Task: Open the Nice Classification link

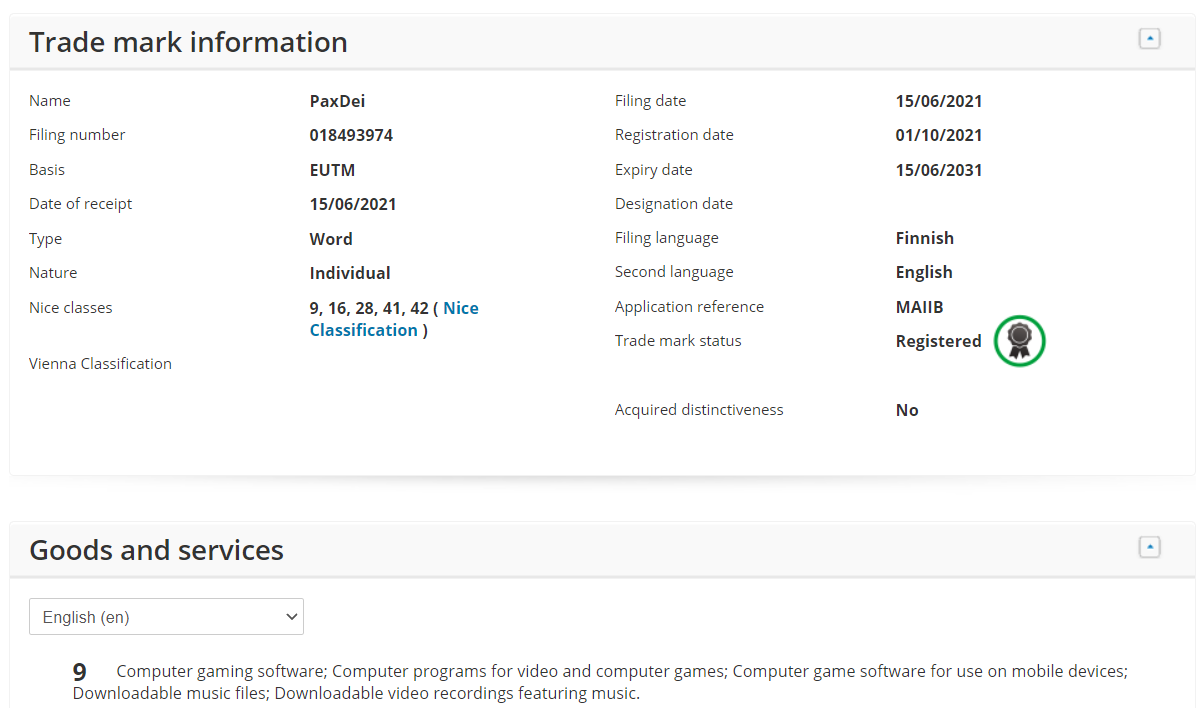Action: (x=394, y=319)
